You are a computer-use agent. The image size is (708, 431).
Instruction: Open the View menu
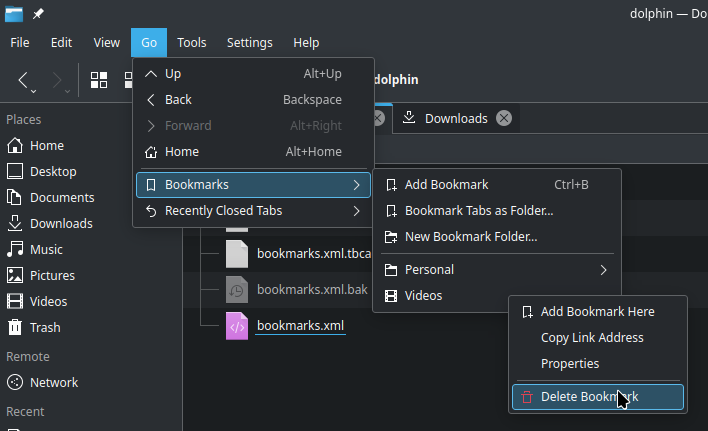pyautogui.click(x=107, y=42)
